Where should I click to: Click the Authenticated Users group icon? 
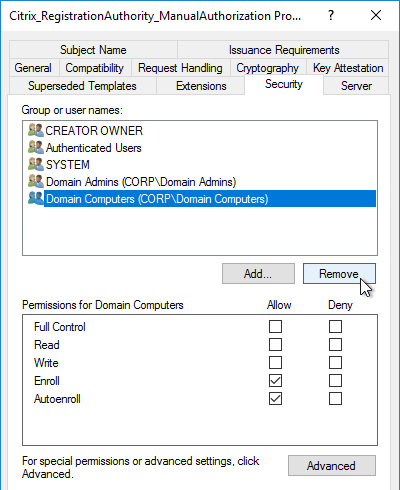coord(36,147)
